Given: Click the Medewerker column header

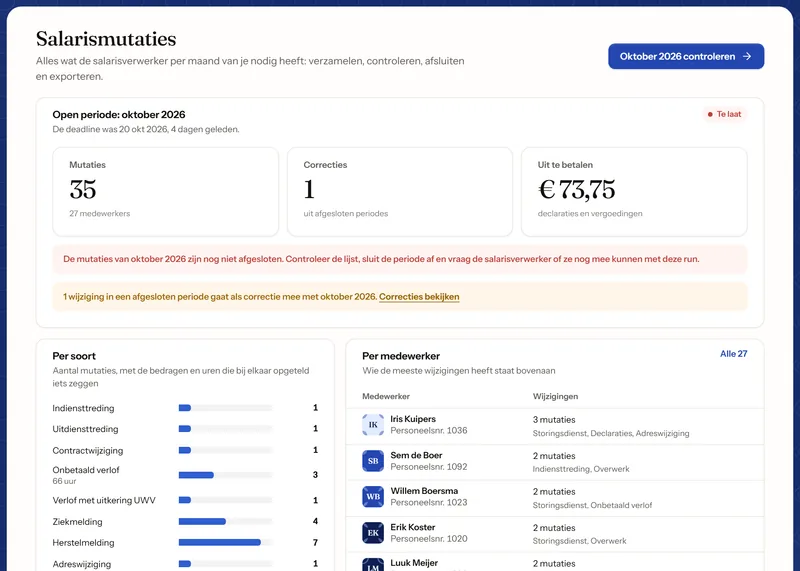Looking at the screenshot, I should point(386,396).
